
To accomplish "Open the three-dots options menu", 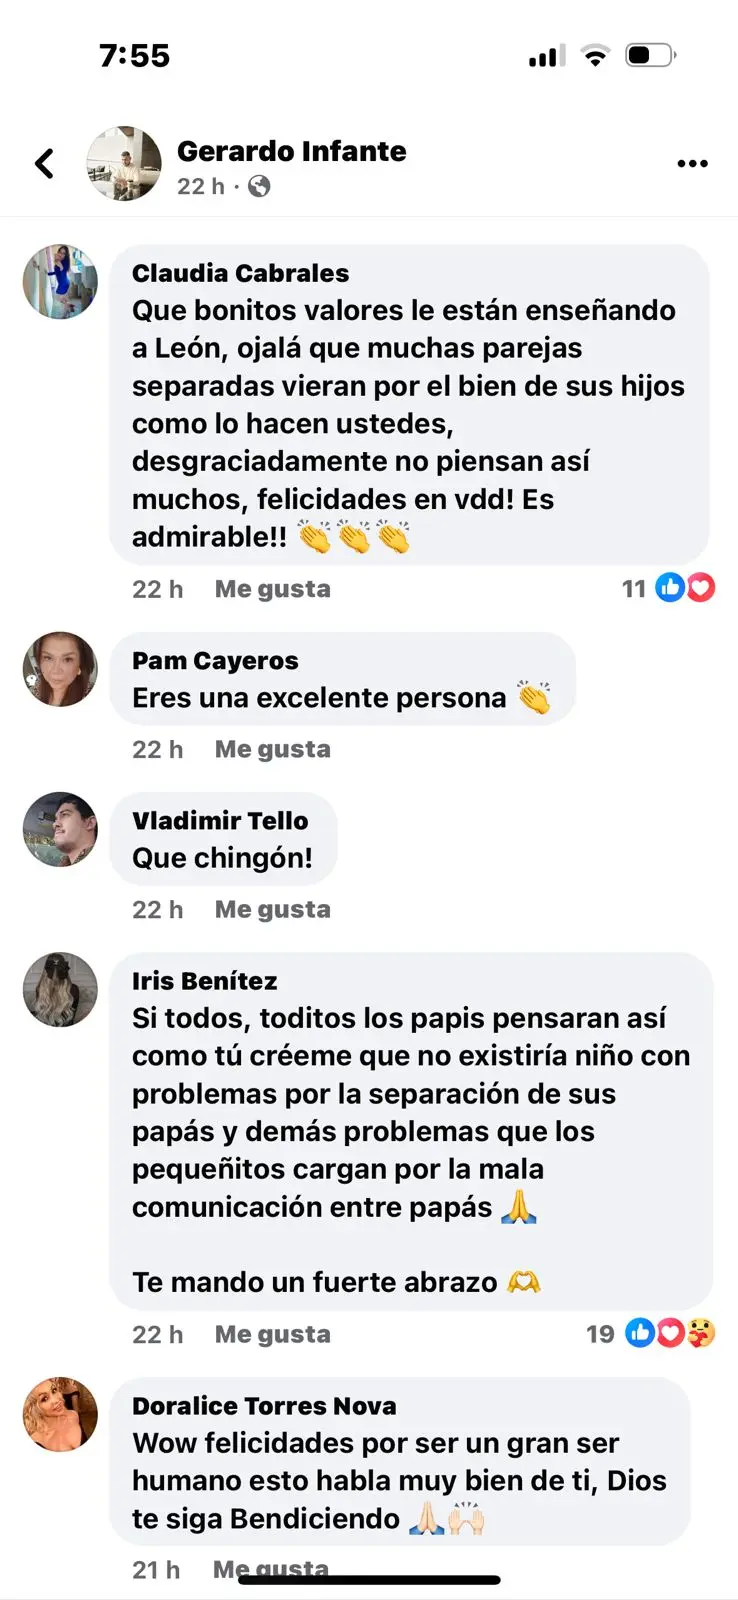I will point(692,163).
